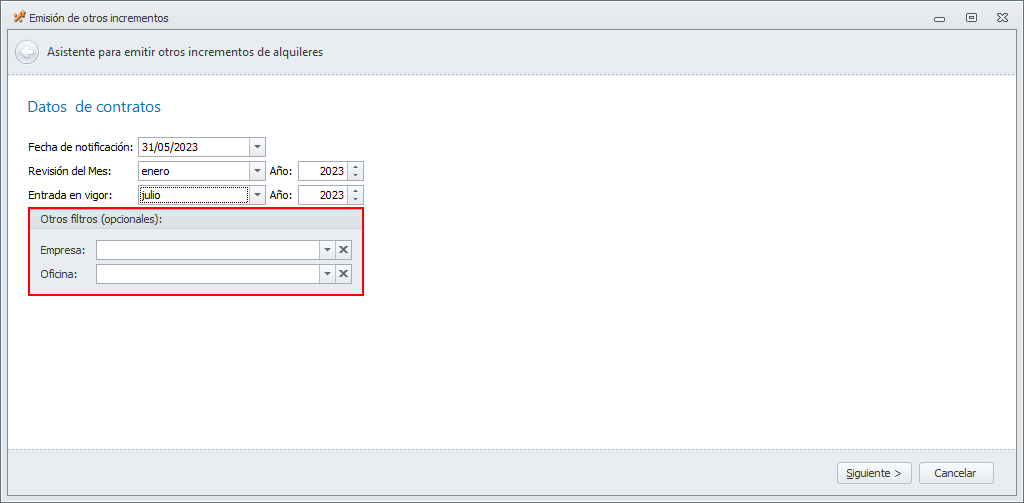
Task: Open the Revisión del Mes month dropdown
Action: (x=257, y=171)
